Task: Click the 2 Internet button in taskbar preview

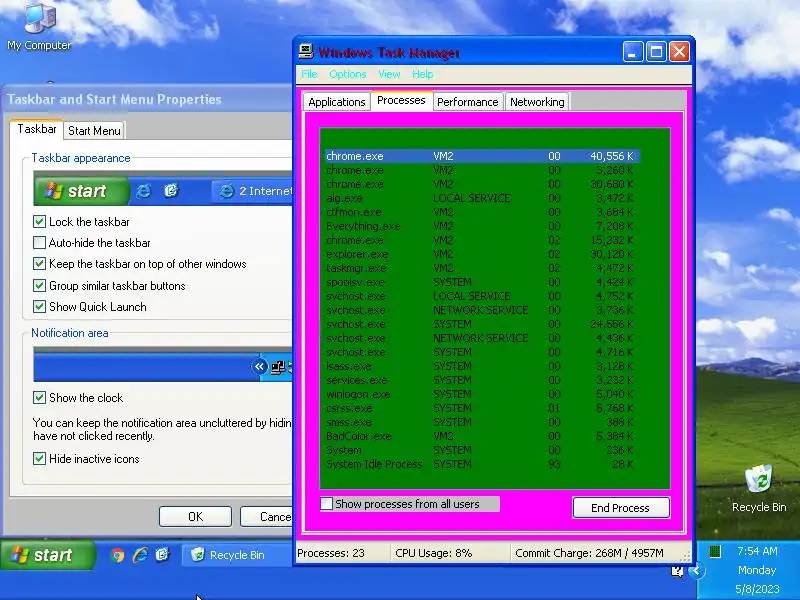Action: click(253, 191)
